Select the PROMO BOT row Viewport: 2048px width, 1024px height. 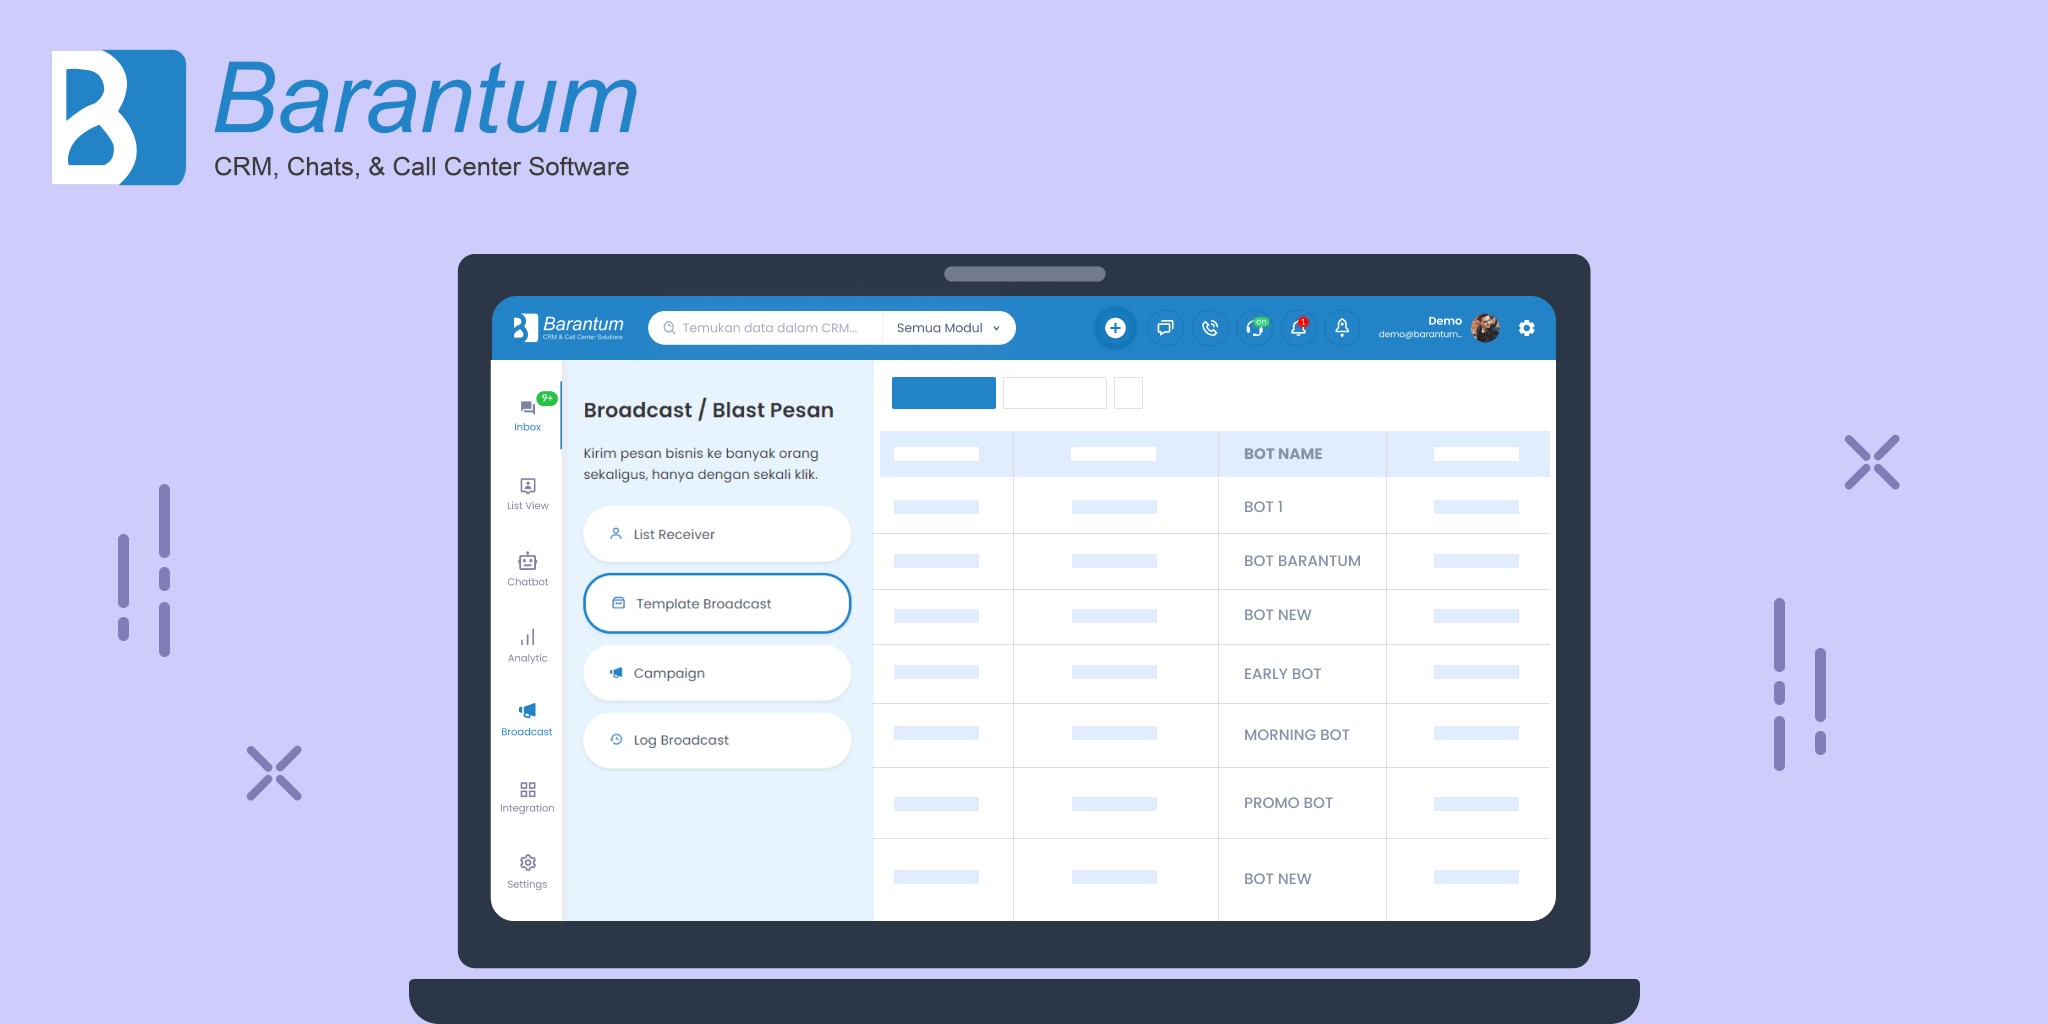click(1214, 803)
